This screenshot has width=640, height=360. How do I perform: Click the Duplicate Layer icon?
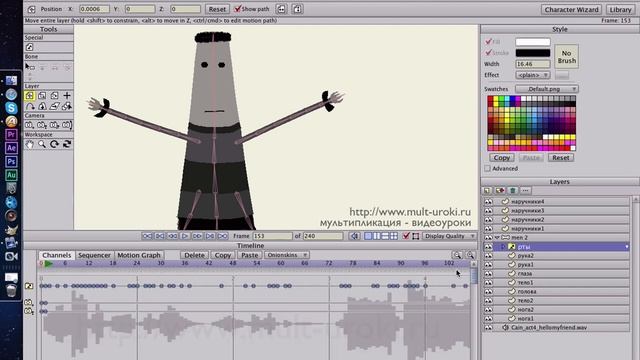tap(500, 191)
